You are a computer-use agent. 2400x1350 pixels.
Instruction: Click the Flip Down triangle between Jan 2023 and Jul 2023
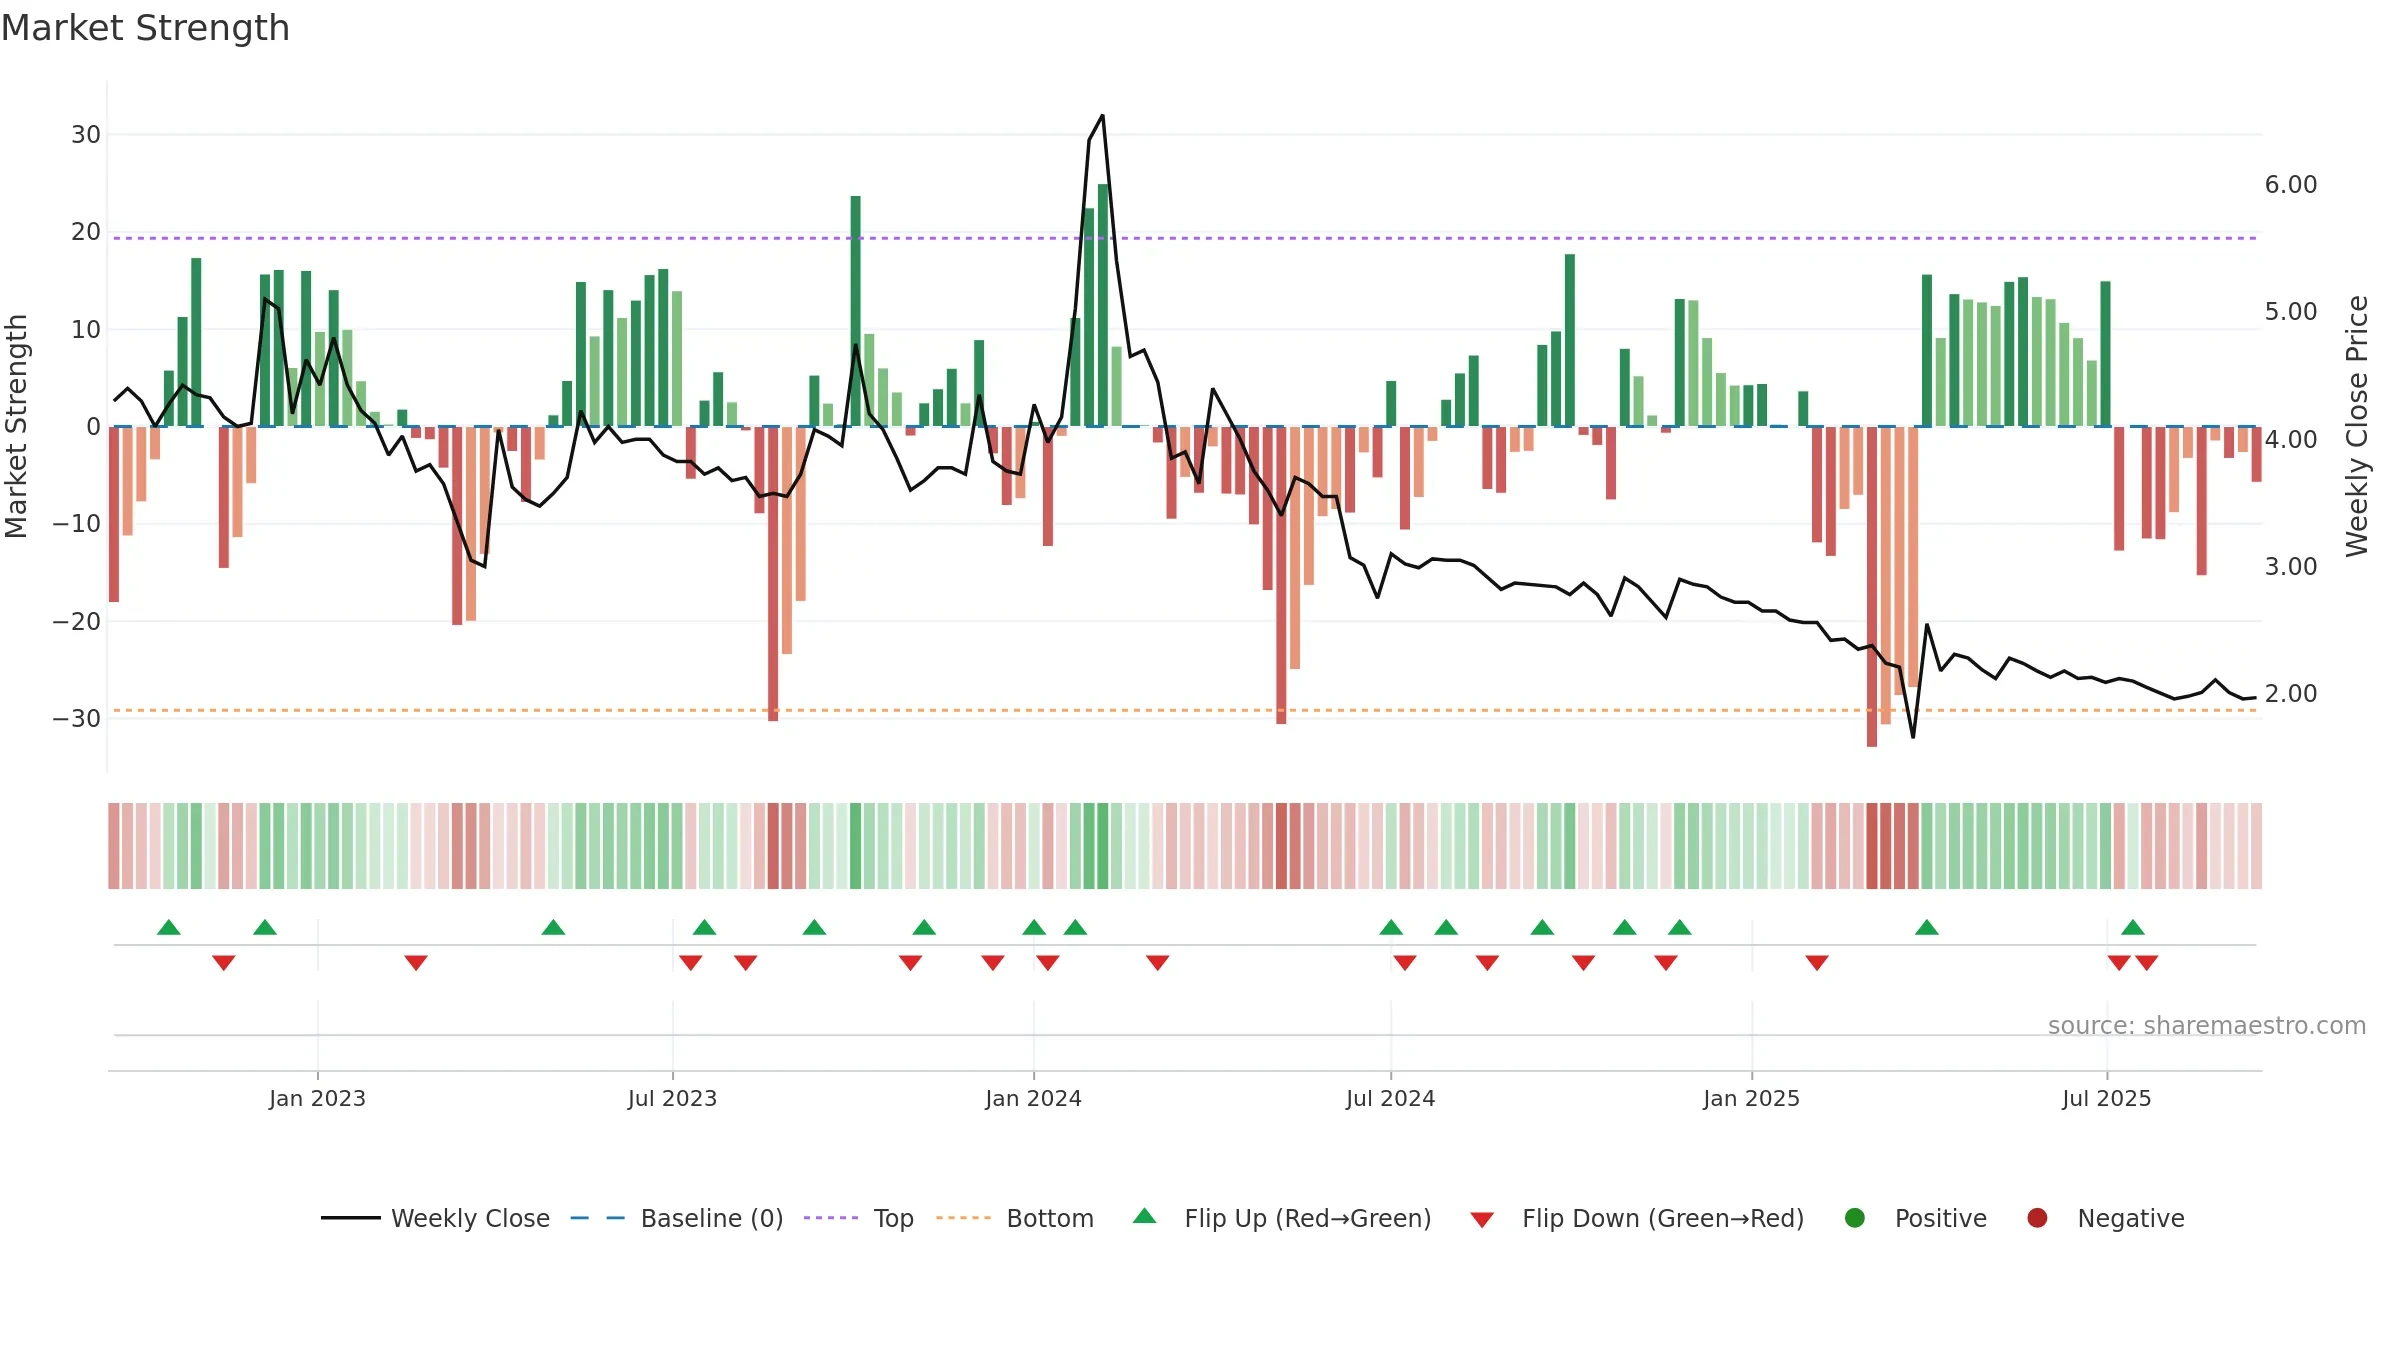[416, 963]
